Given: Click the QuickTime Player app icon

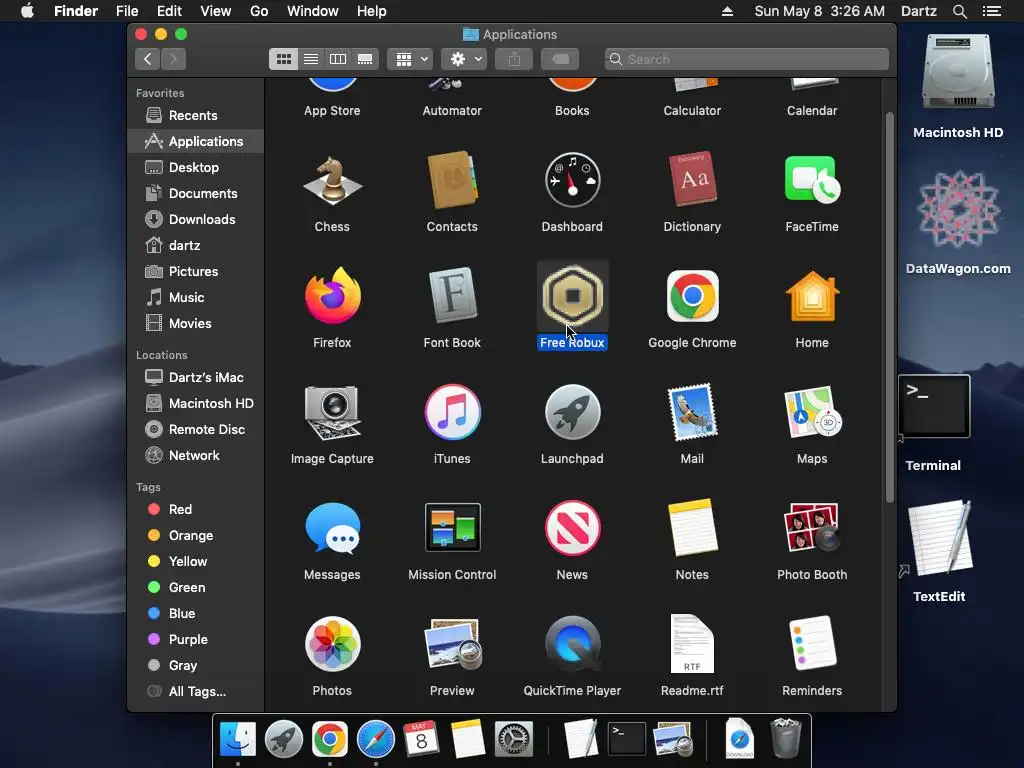Looking at the screenshot, I should [x=572, y=645].
